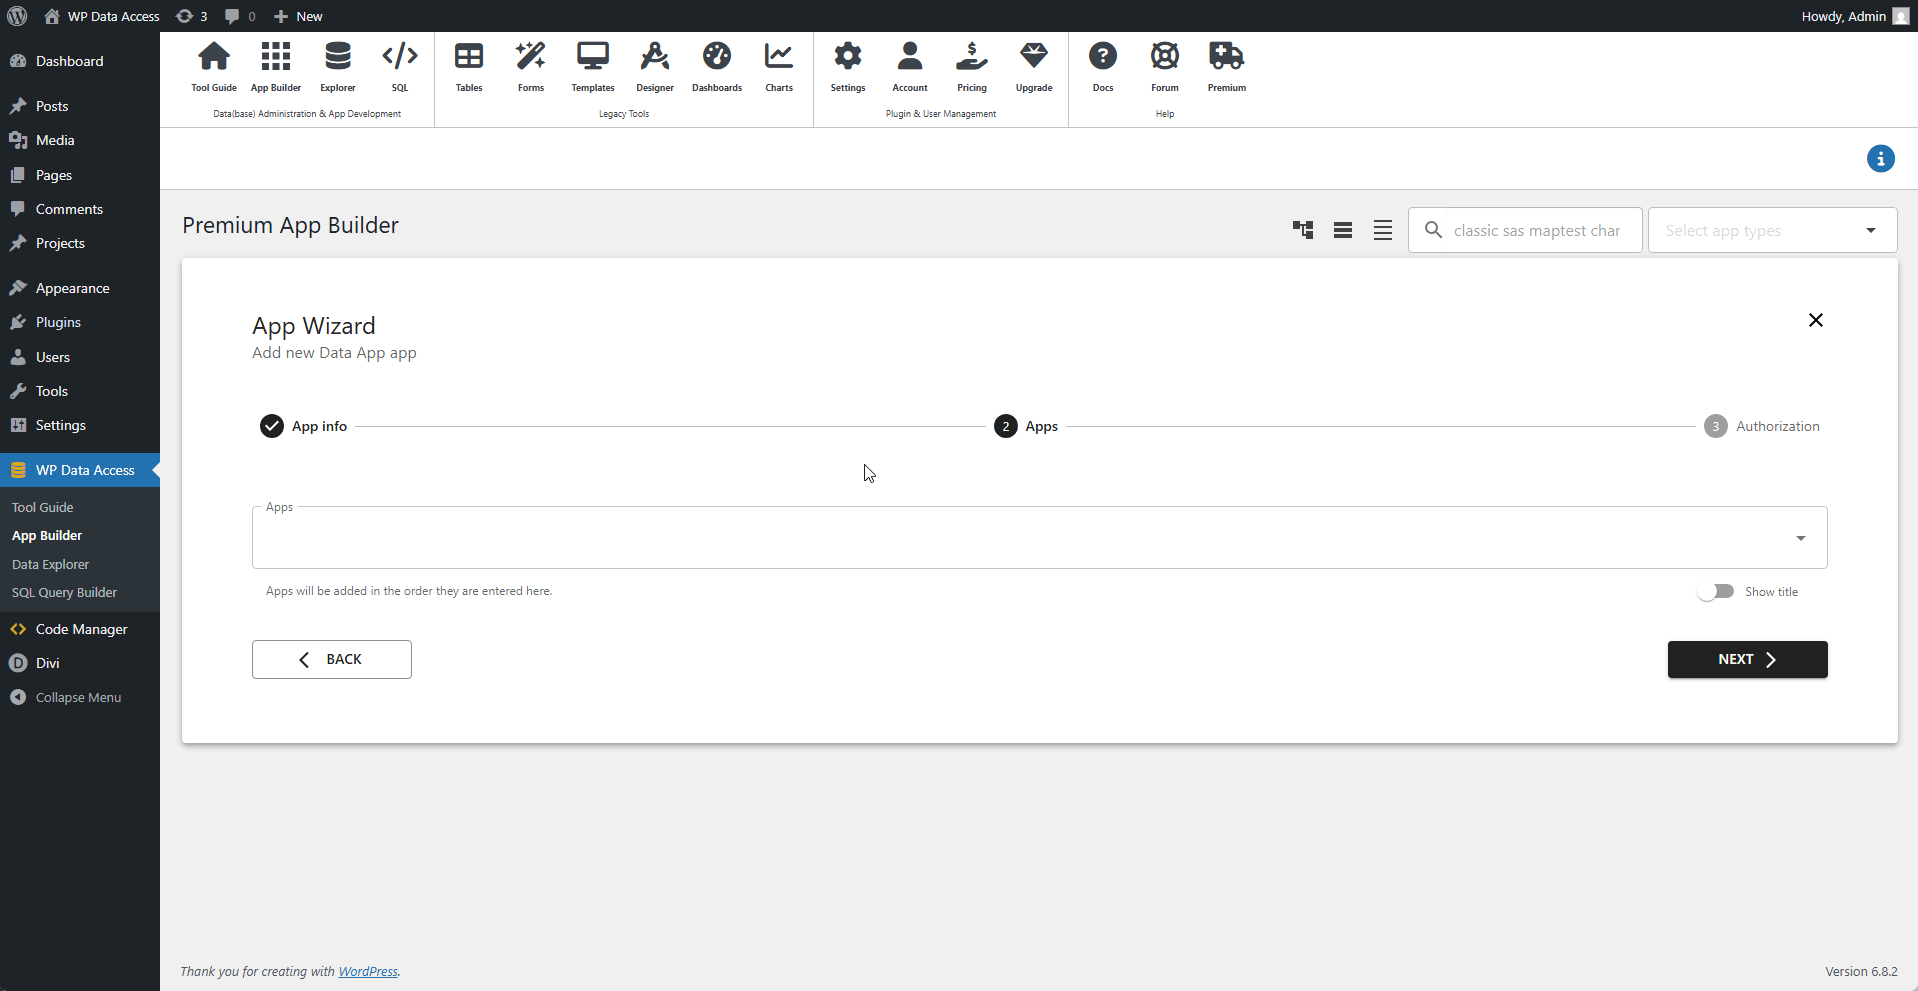The height and width of the screenshot is (991, 1918).
Task: Go to Code Manager in the sidebar
Action: coord(80,629)
